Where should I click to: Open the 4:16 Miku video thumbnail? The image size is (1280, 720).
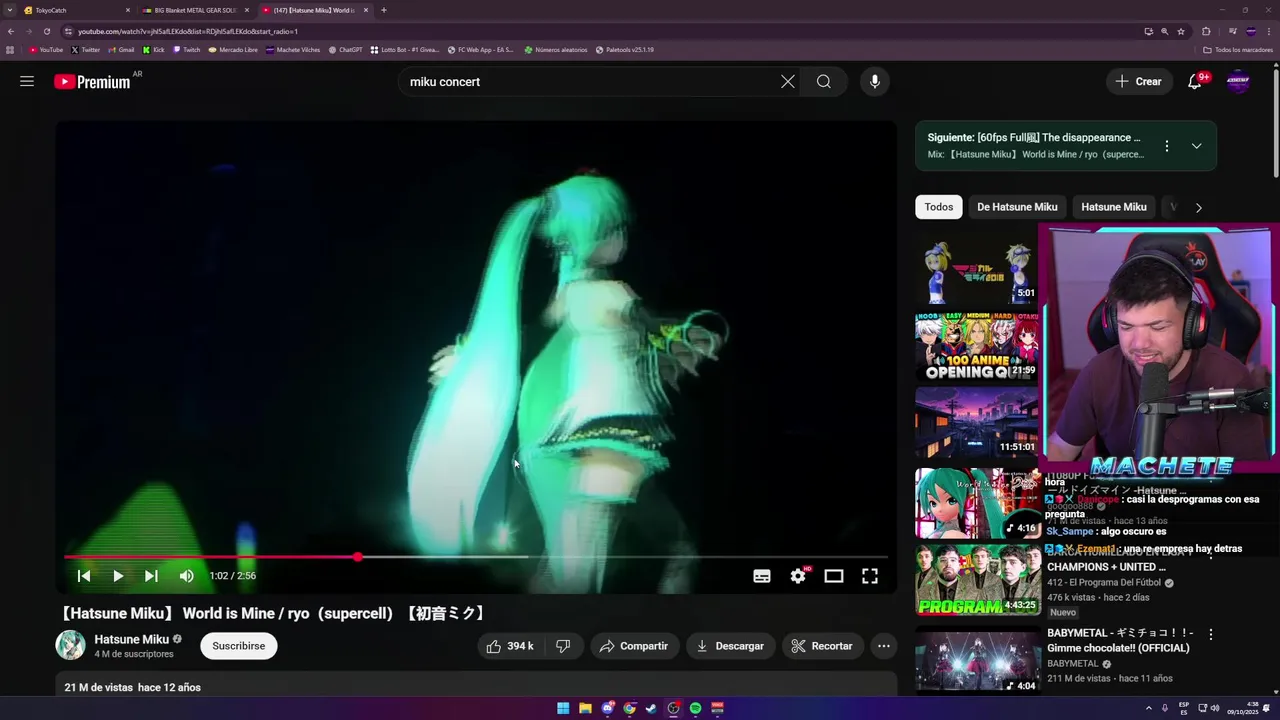tap(977, 504)
